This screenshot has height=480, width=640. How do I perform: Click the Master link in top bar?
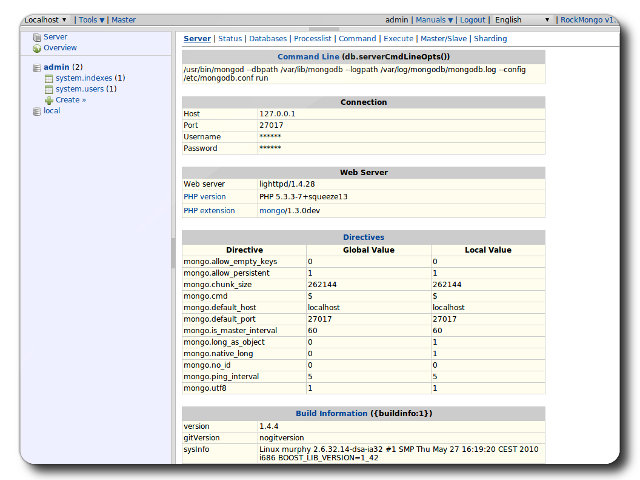click(x=124, y=19)
